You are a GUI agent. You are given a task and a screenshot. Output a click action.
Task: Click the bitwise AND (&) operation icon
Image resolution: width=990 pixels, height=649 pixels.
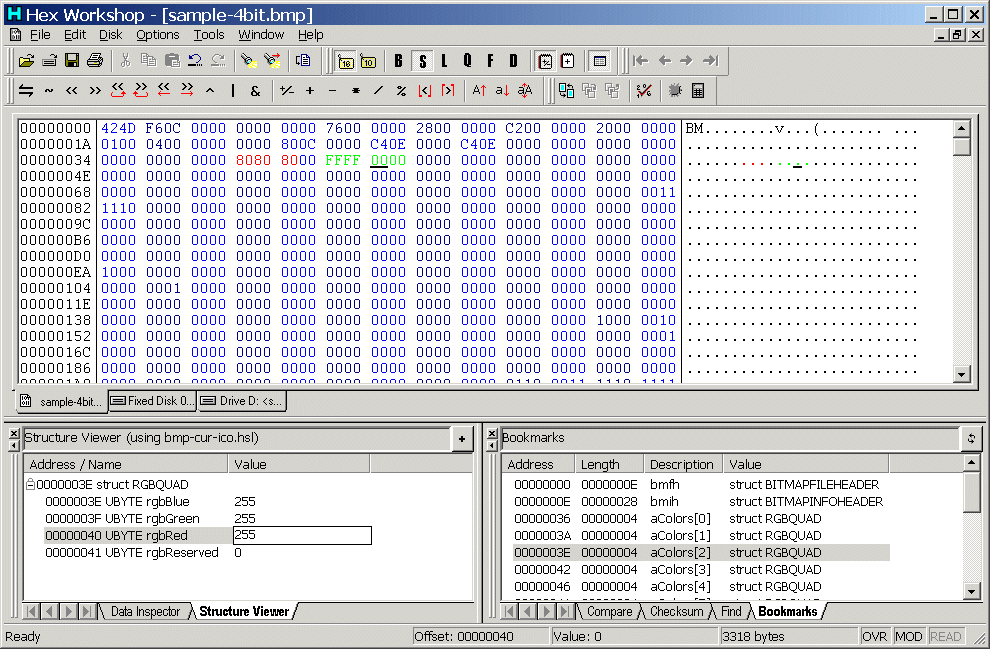(x=255, y=91)
